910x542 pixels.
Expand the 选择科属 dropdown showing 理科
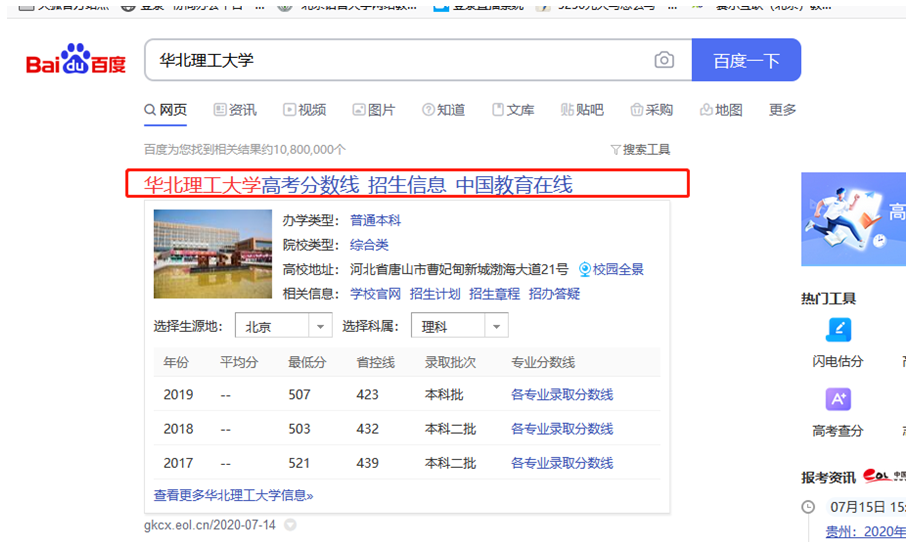460,326
